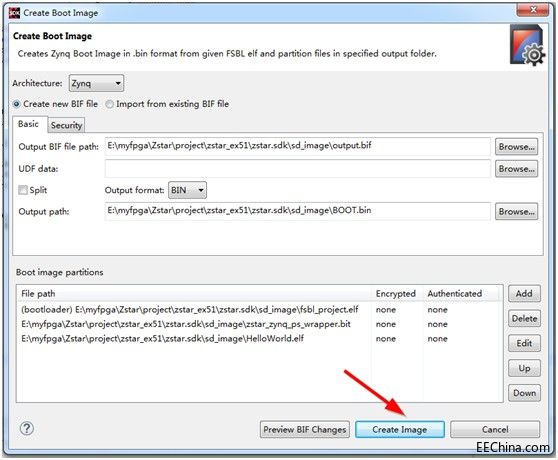Cancel the Create Boot Image dialog
This screenshot has height=460, width=558.
[495, 429]
